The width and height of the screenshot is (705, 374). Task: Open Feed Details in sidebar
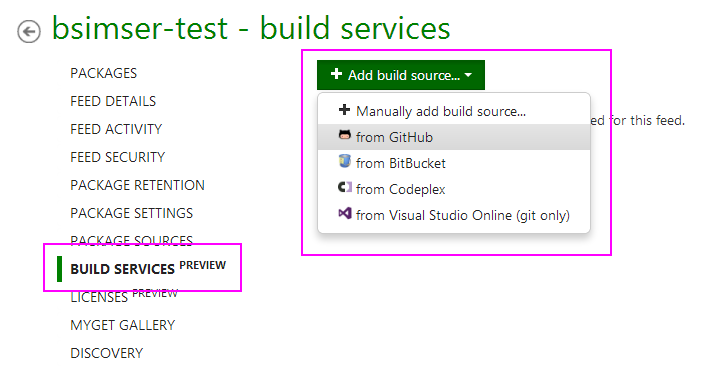113,101
